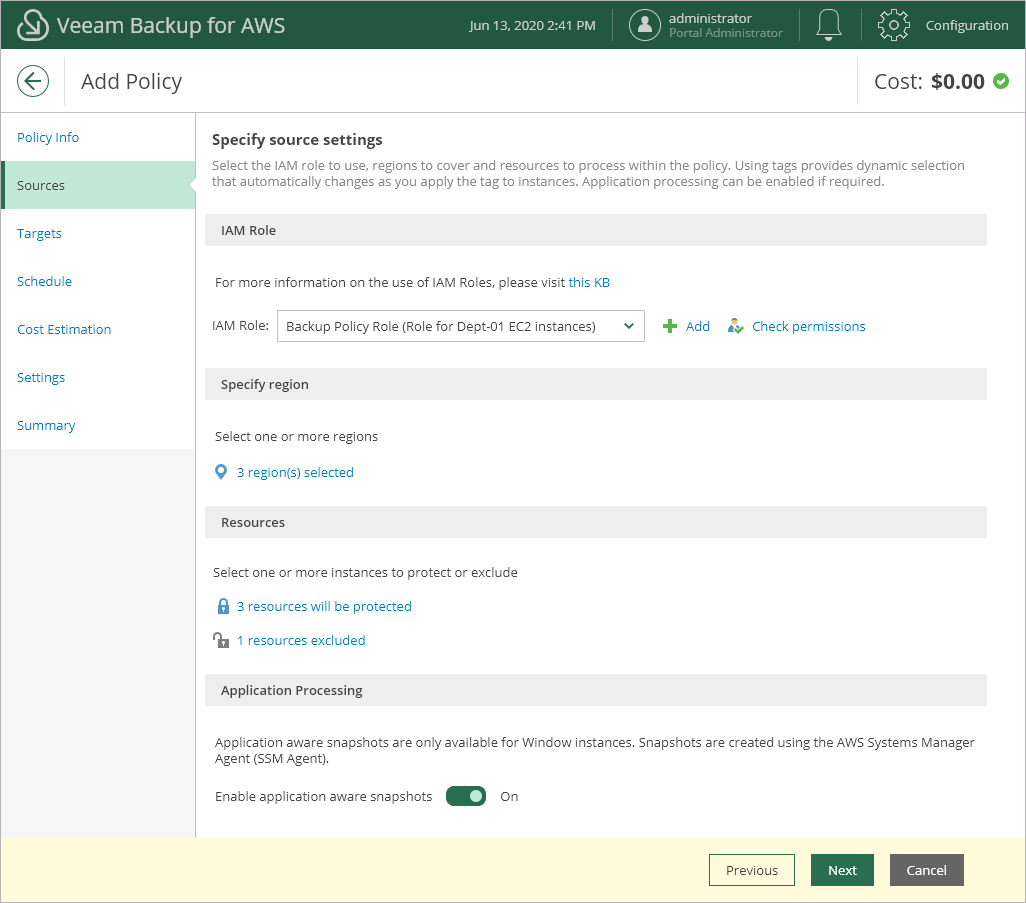Open the administrator user avatar icon

645,25
